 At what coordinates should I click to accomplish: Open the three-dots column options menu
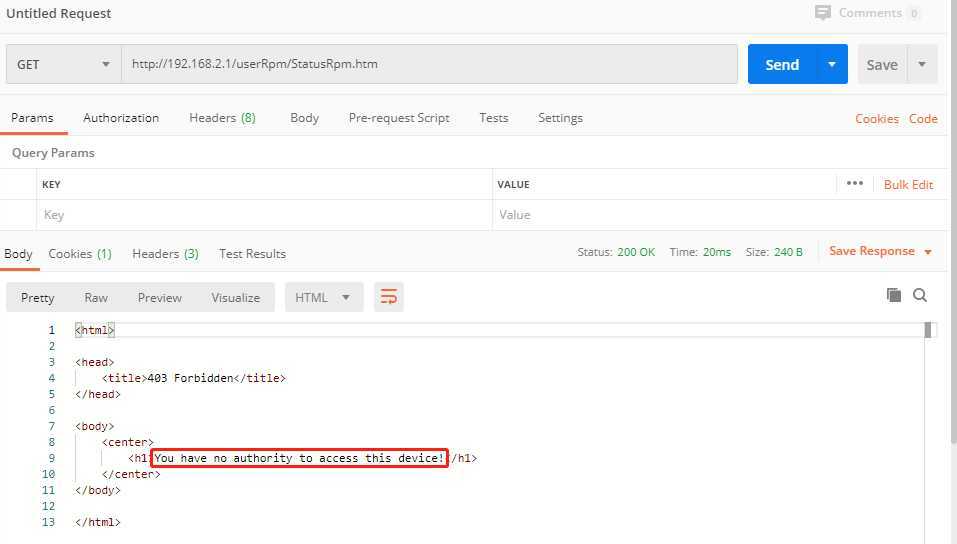[x=854, y=183]
